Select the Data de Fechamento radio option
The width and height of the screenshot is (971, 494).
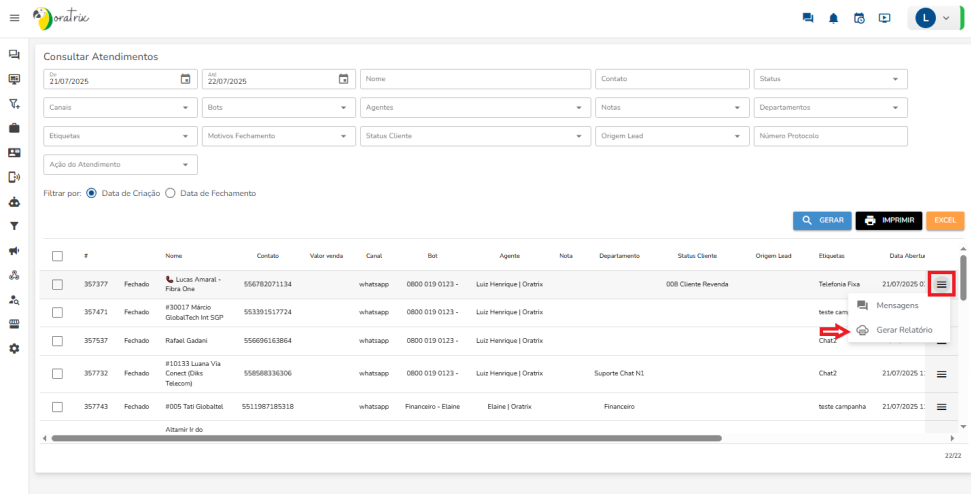point(171,193)
